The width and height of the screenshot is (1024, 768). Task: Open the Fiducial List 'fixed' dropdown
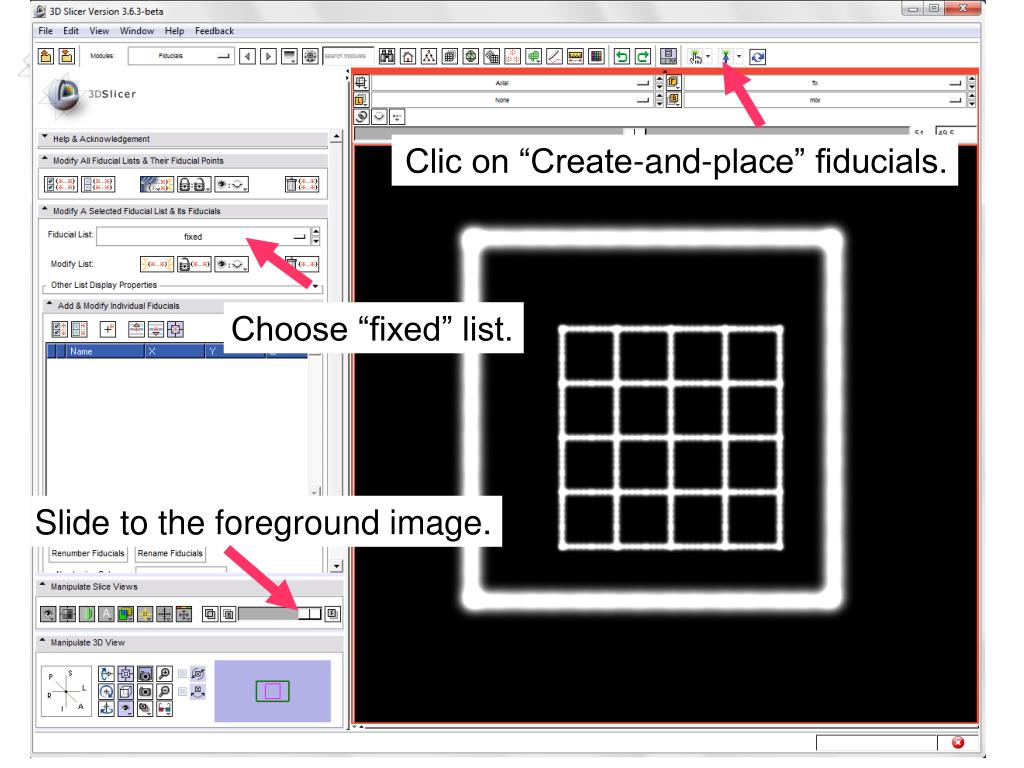199,237
